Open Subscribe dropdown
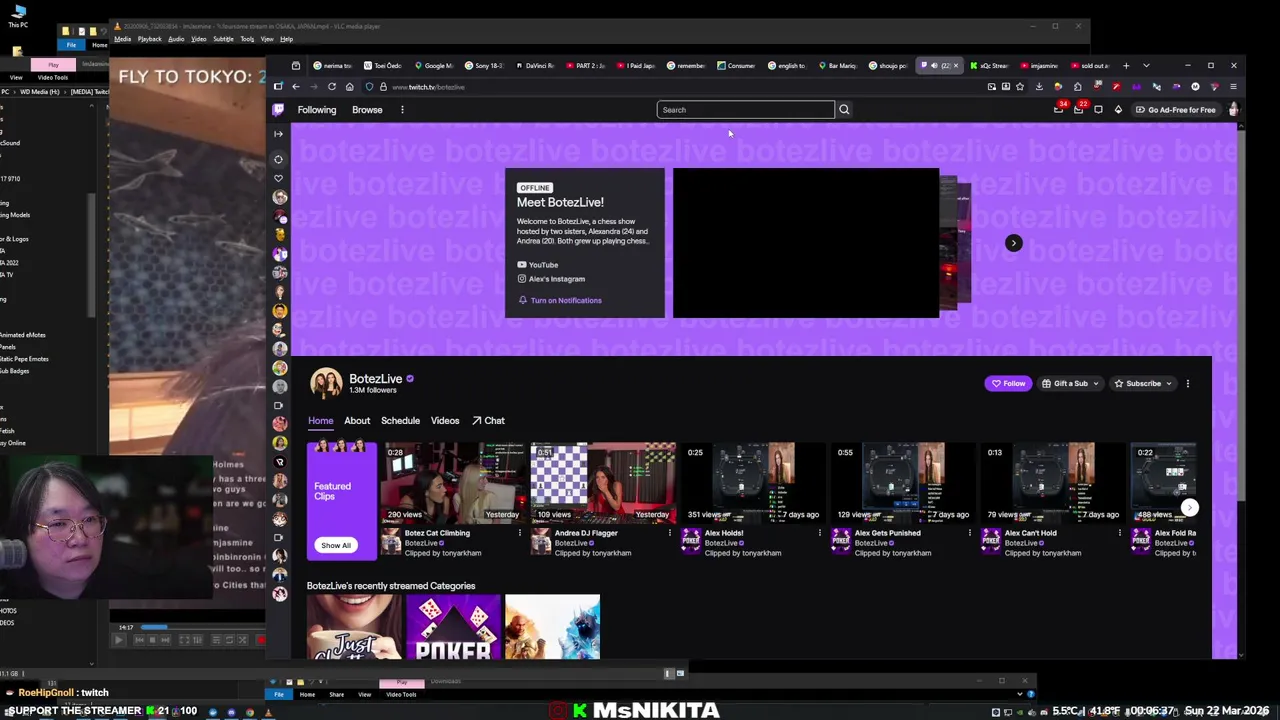The width and height of the screenshot is (1280, 720). 1143,383
